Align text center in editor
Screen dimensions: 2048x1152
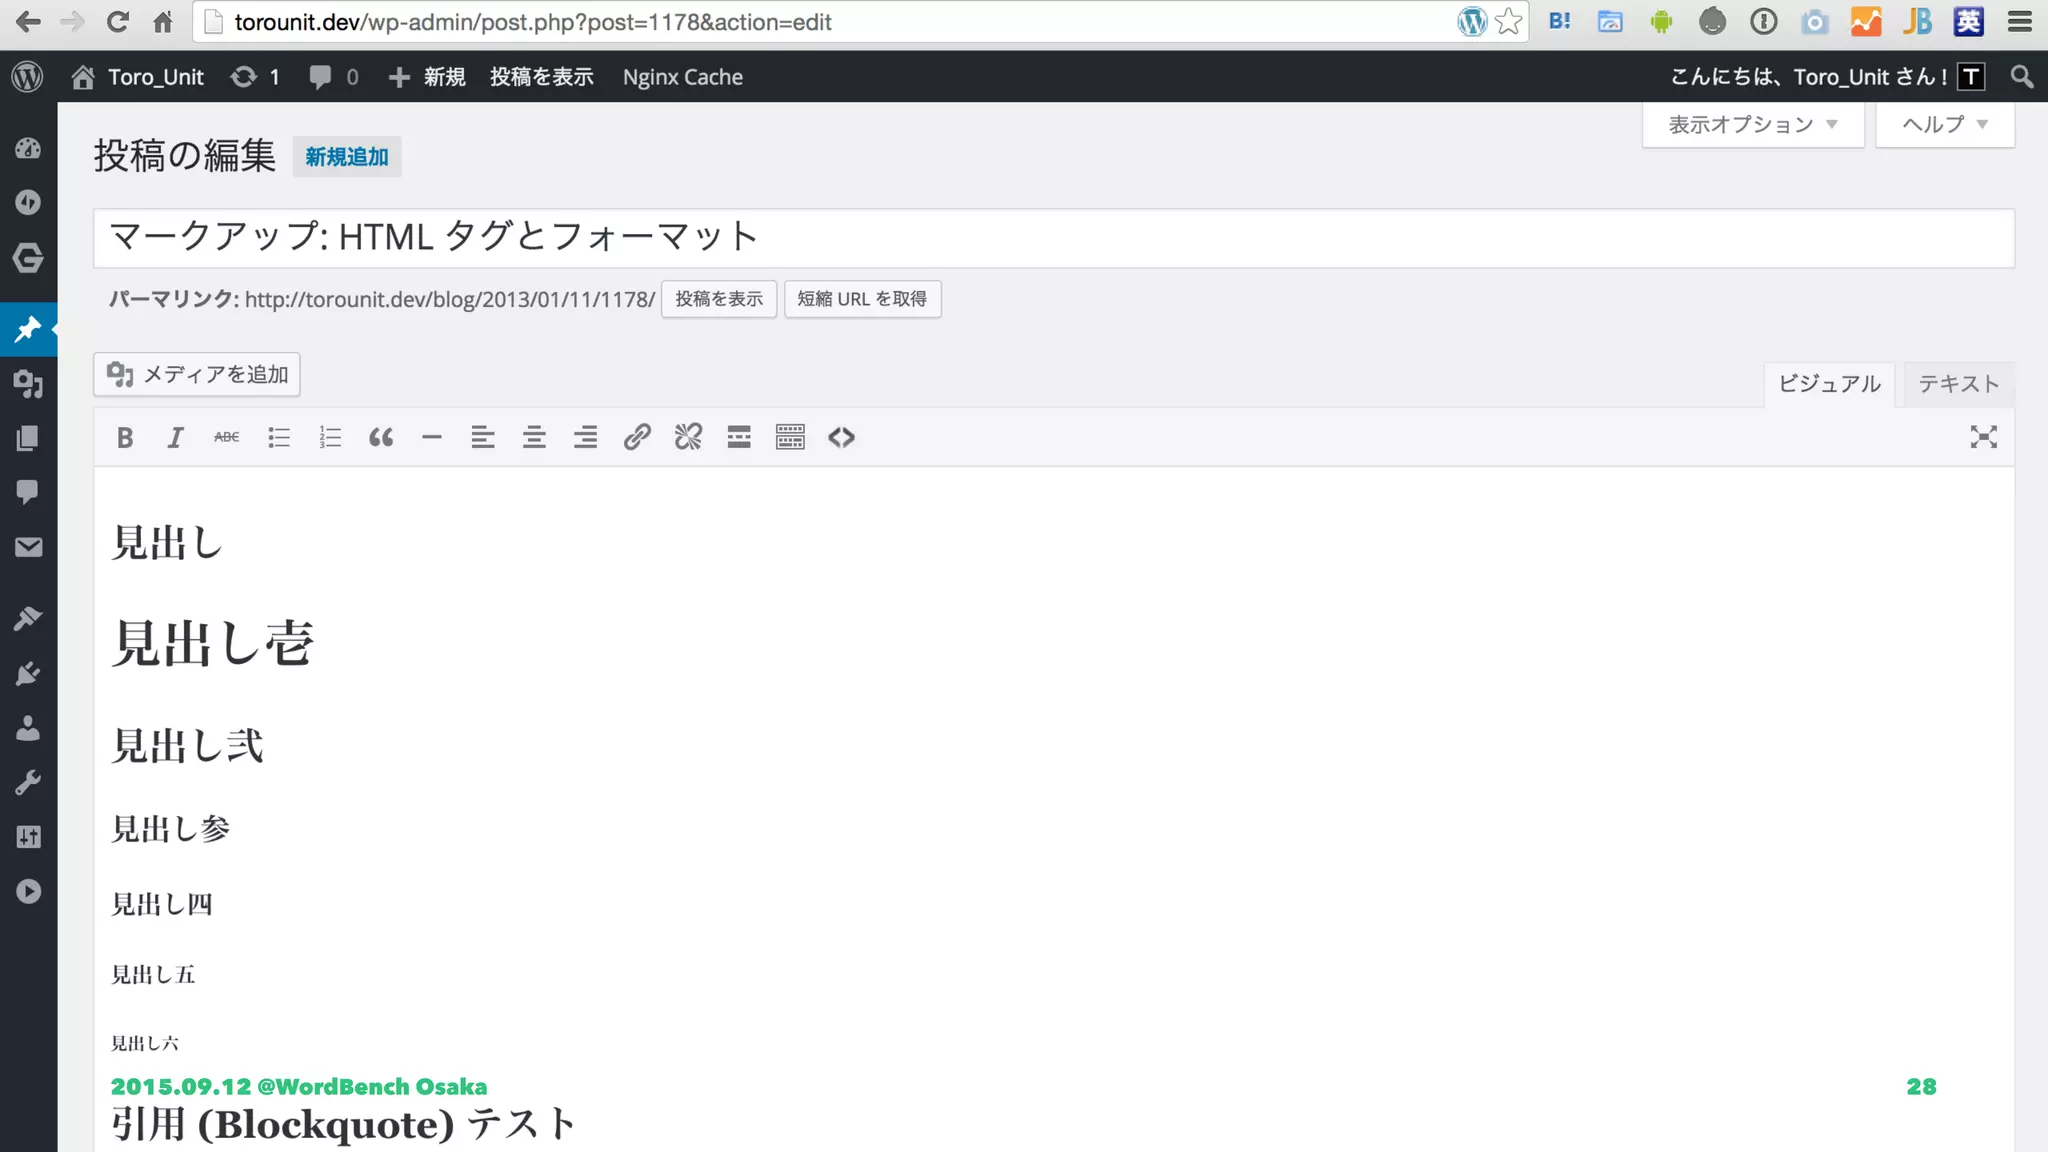tap(534, 437)
